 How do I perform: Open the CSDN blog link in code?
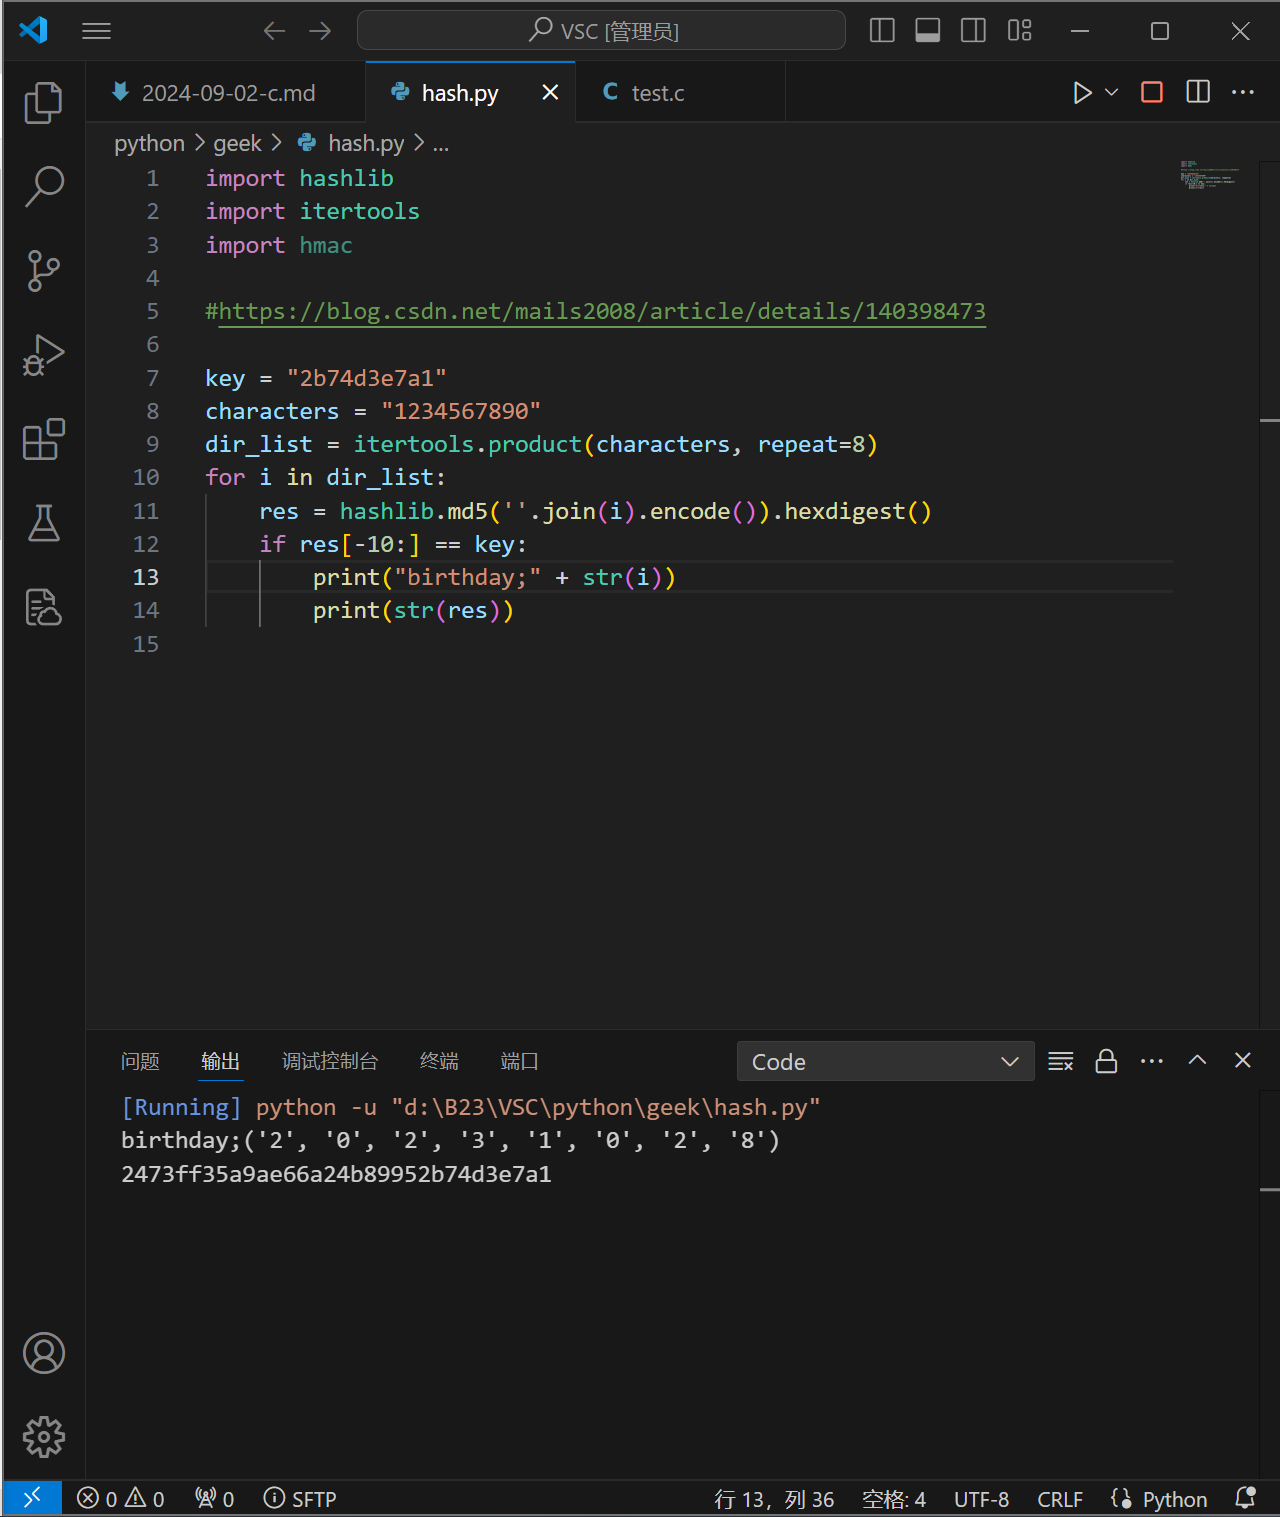pyautogui.click(x=595, y=311)
